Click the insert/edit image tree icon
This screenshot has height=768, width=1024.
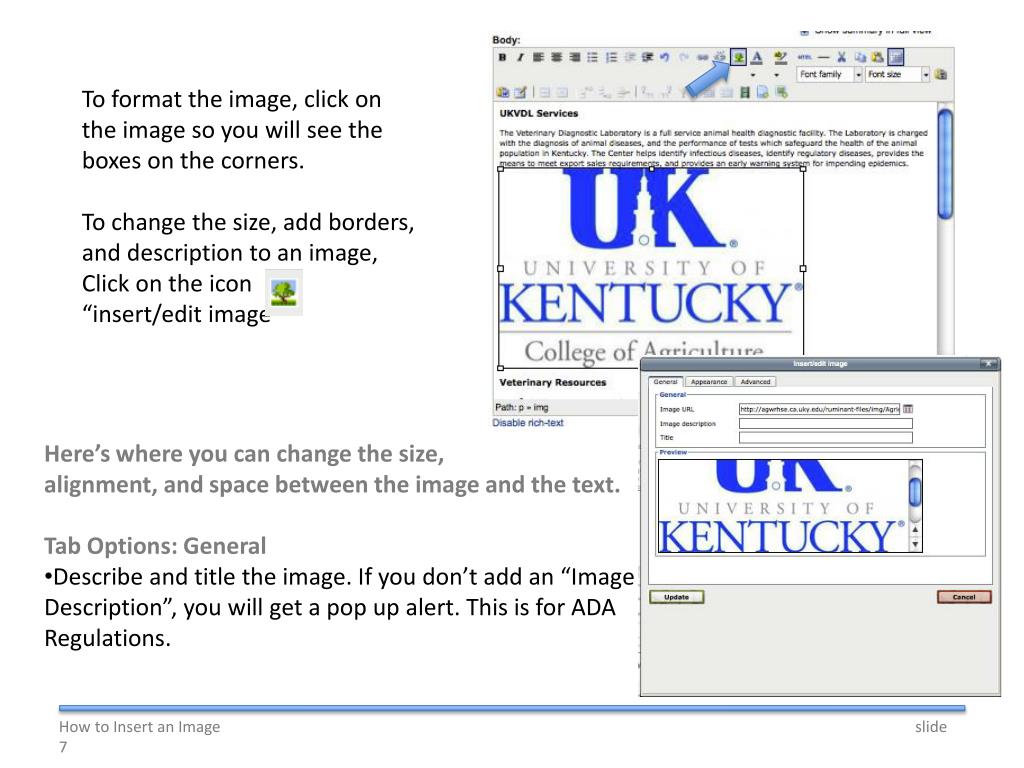[738, 57]
